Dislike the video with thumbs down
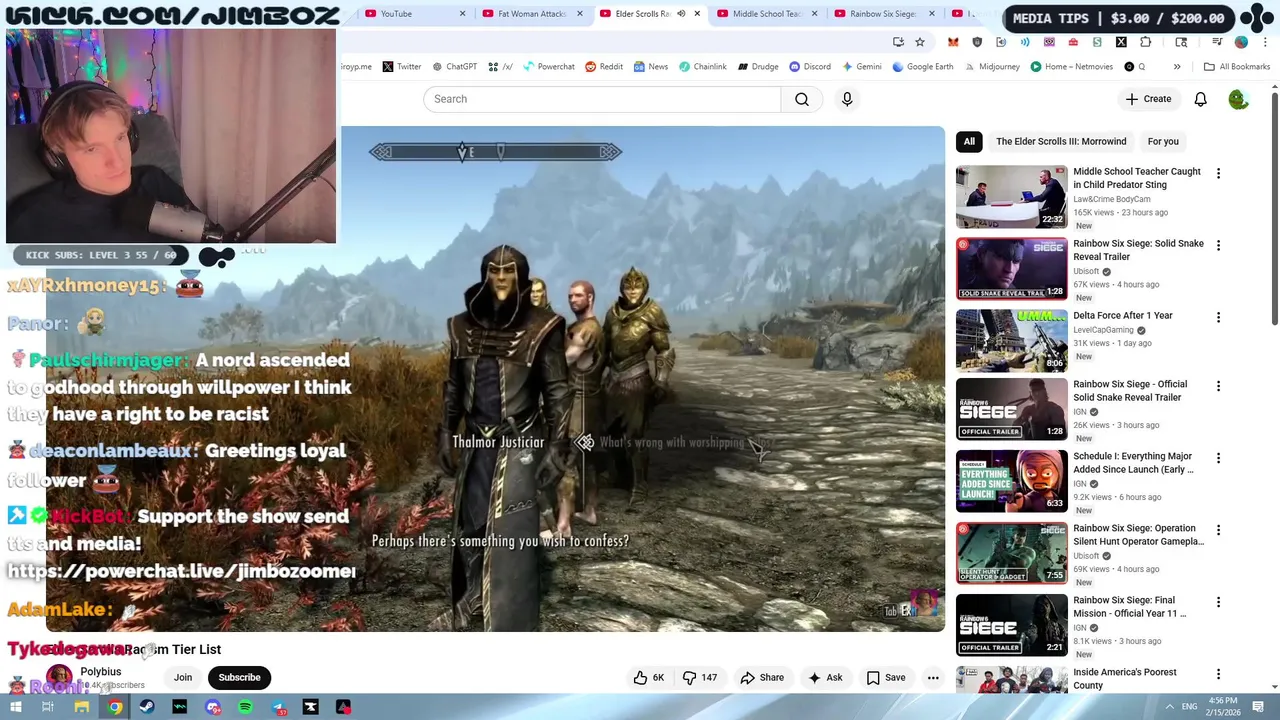 click(x=700, y=678)
